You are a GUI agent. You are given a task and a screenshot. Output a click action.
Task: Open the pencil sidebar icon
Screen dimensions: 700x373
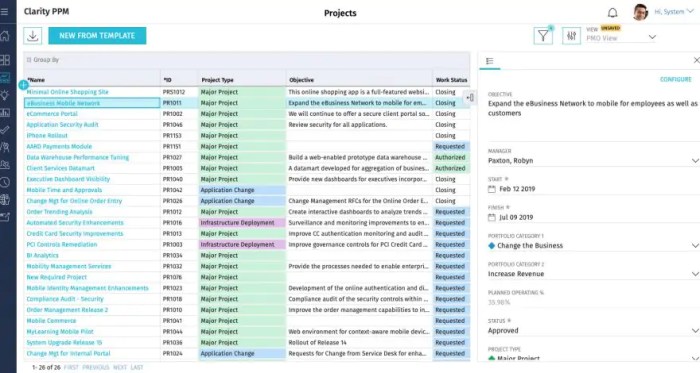(5, 217)
